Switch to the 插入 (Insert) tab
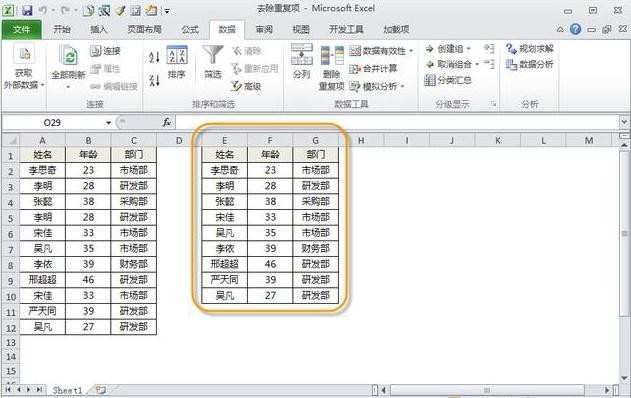Image resolution: width=631 pixels, height=398 pixels. tap(99, 29)
